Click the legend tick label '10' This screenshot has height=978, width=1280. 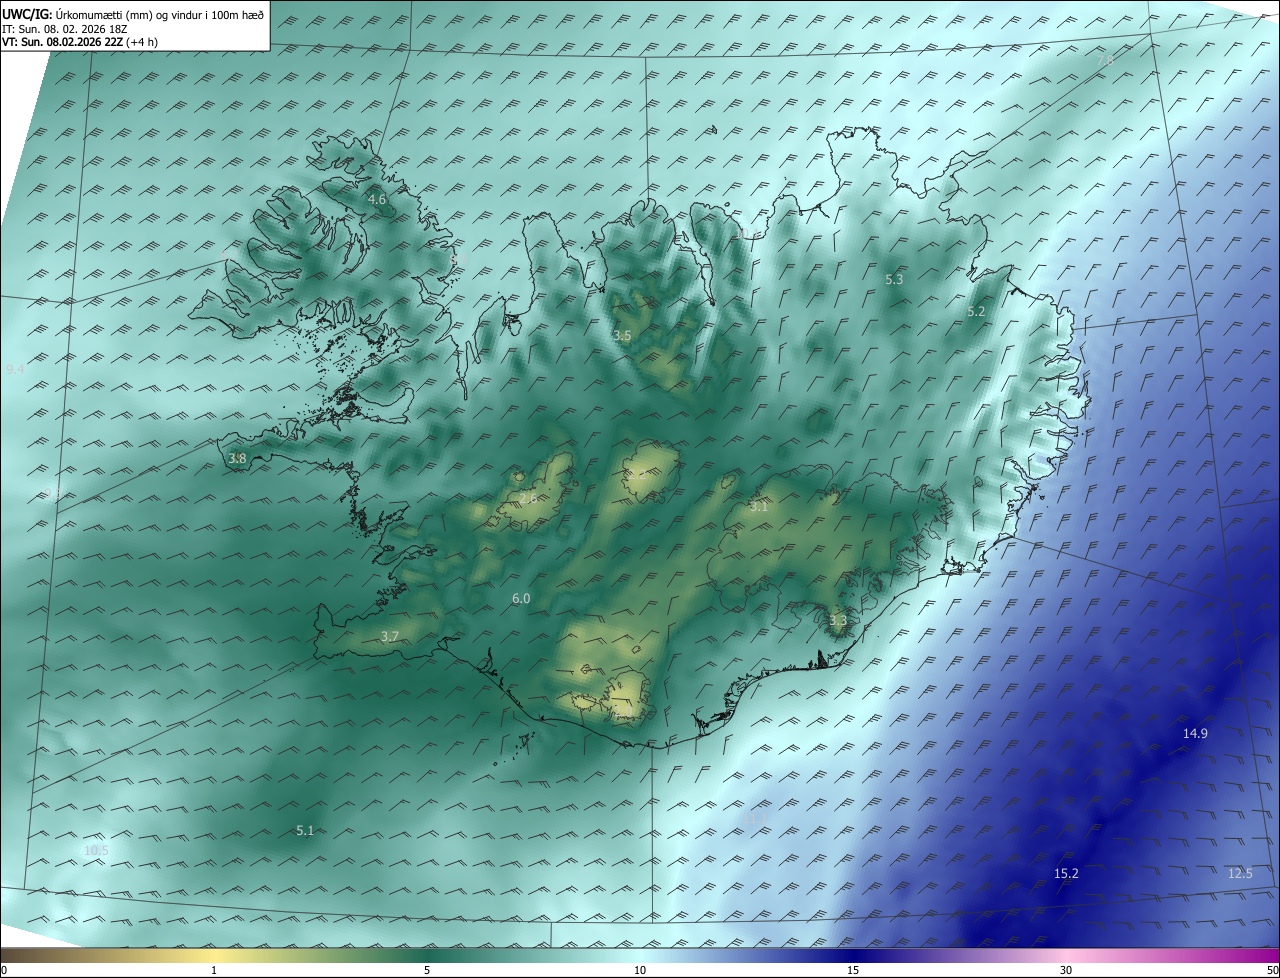pyautogui.click(x=640, y=971)
